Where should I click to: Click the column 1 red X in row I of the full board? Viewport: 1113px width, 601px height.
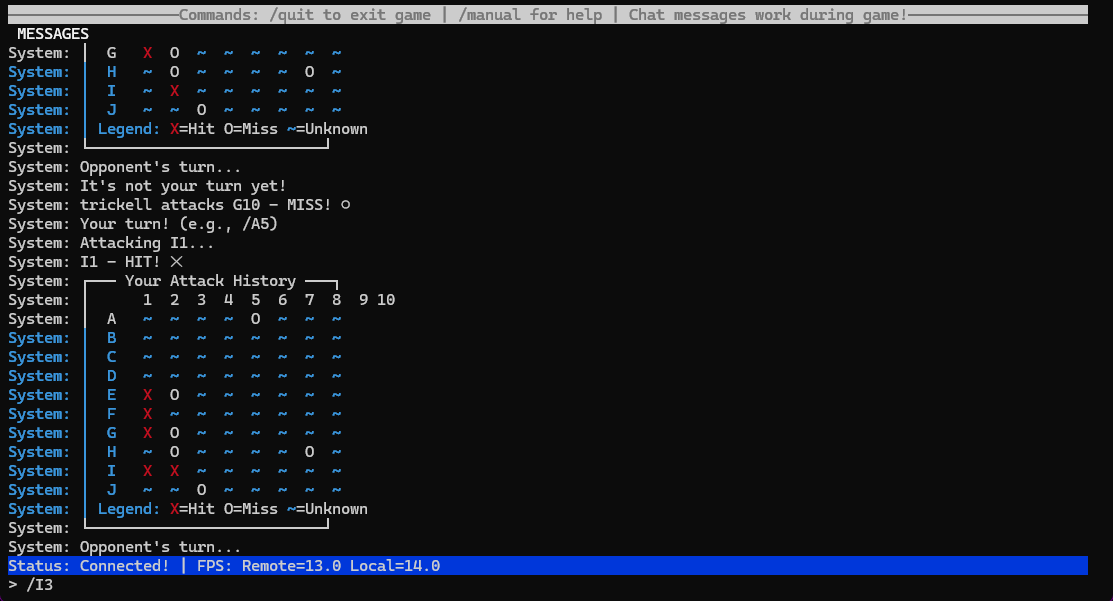pos(148,471)
